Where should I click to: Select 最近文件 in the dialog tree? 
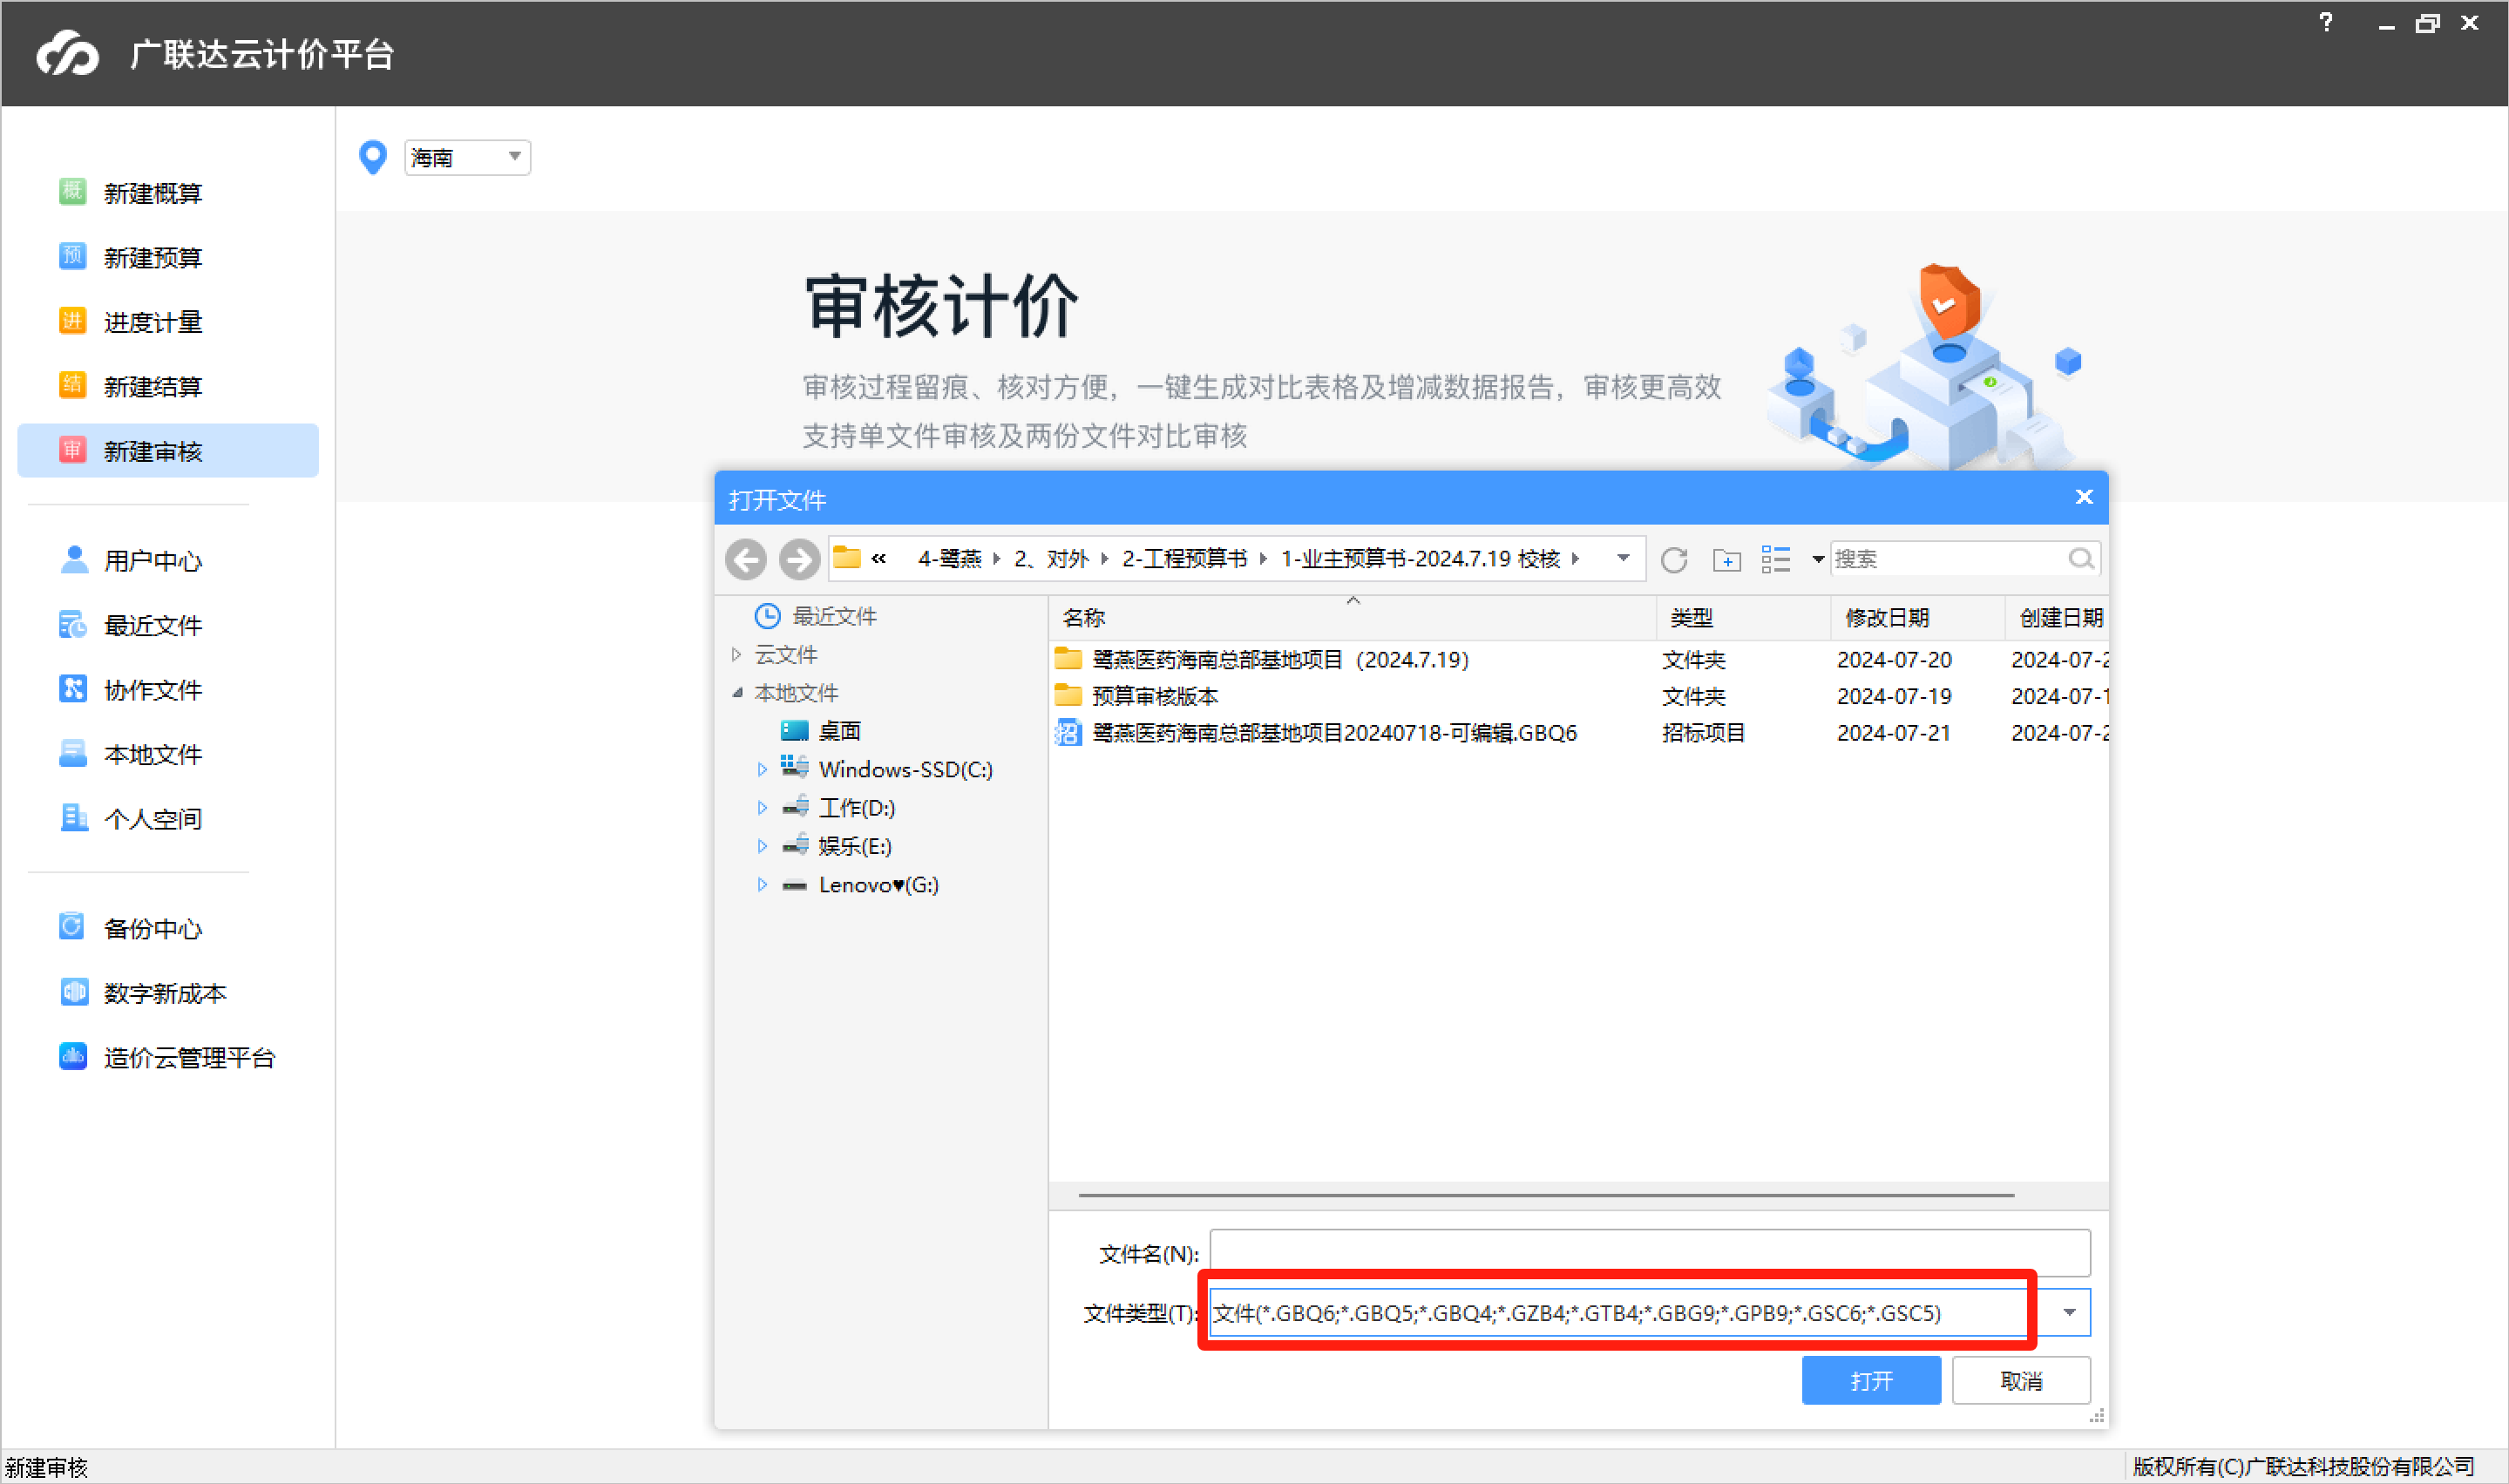834,616
